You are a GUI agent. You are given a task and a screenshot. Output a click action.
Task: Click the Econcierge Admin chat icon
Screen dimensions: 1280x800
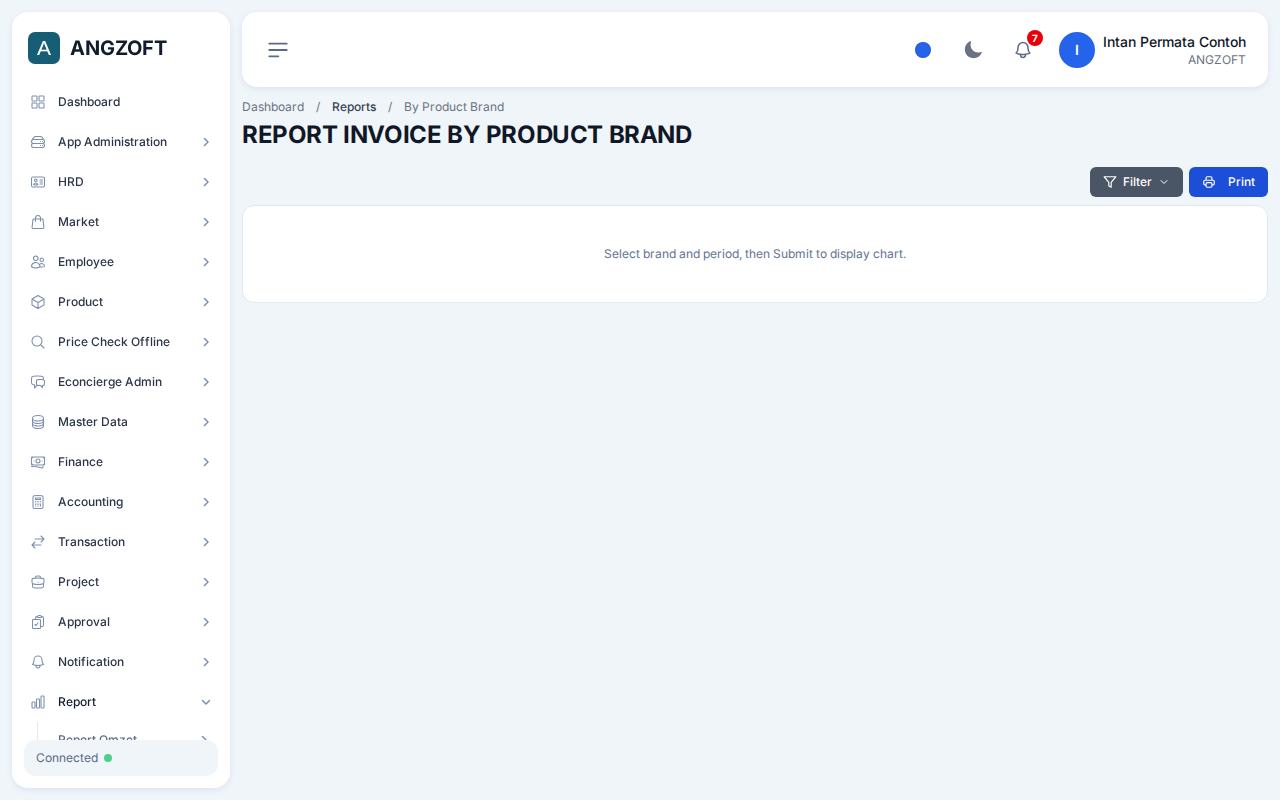point(38,382)
